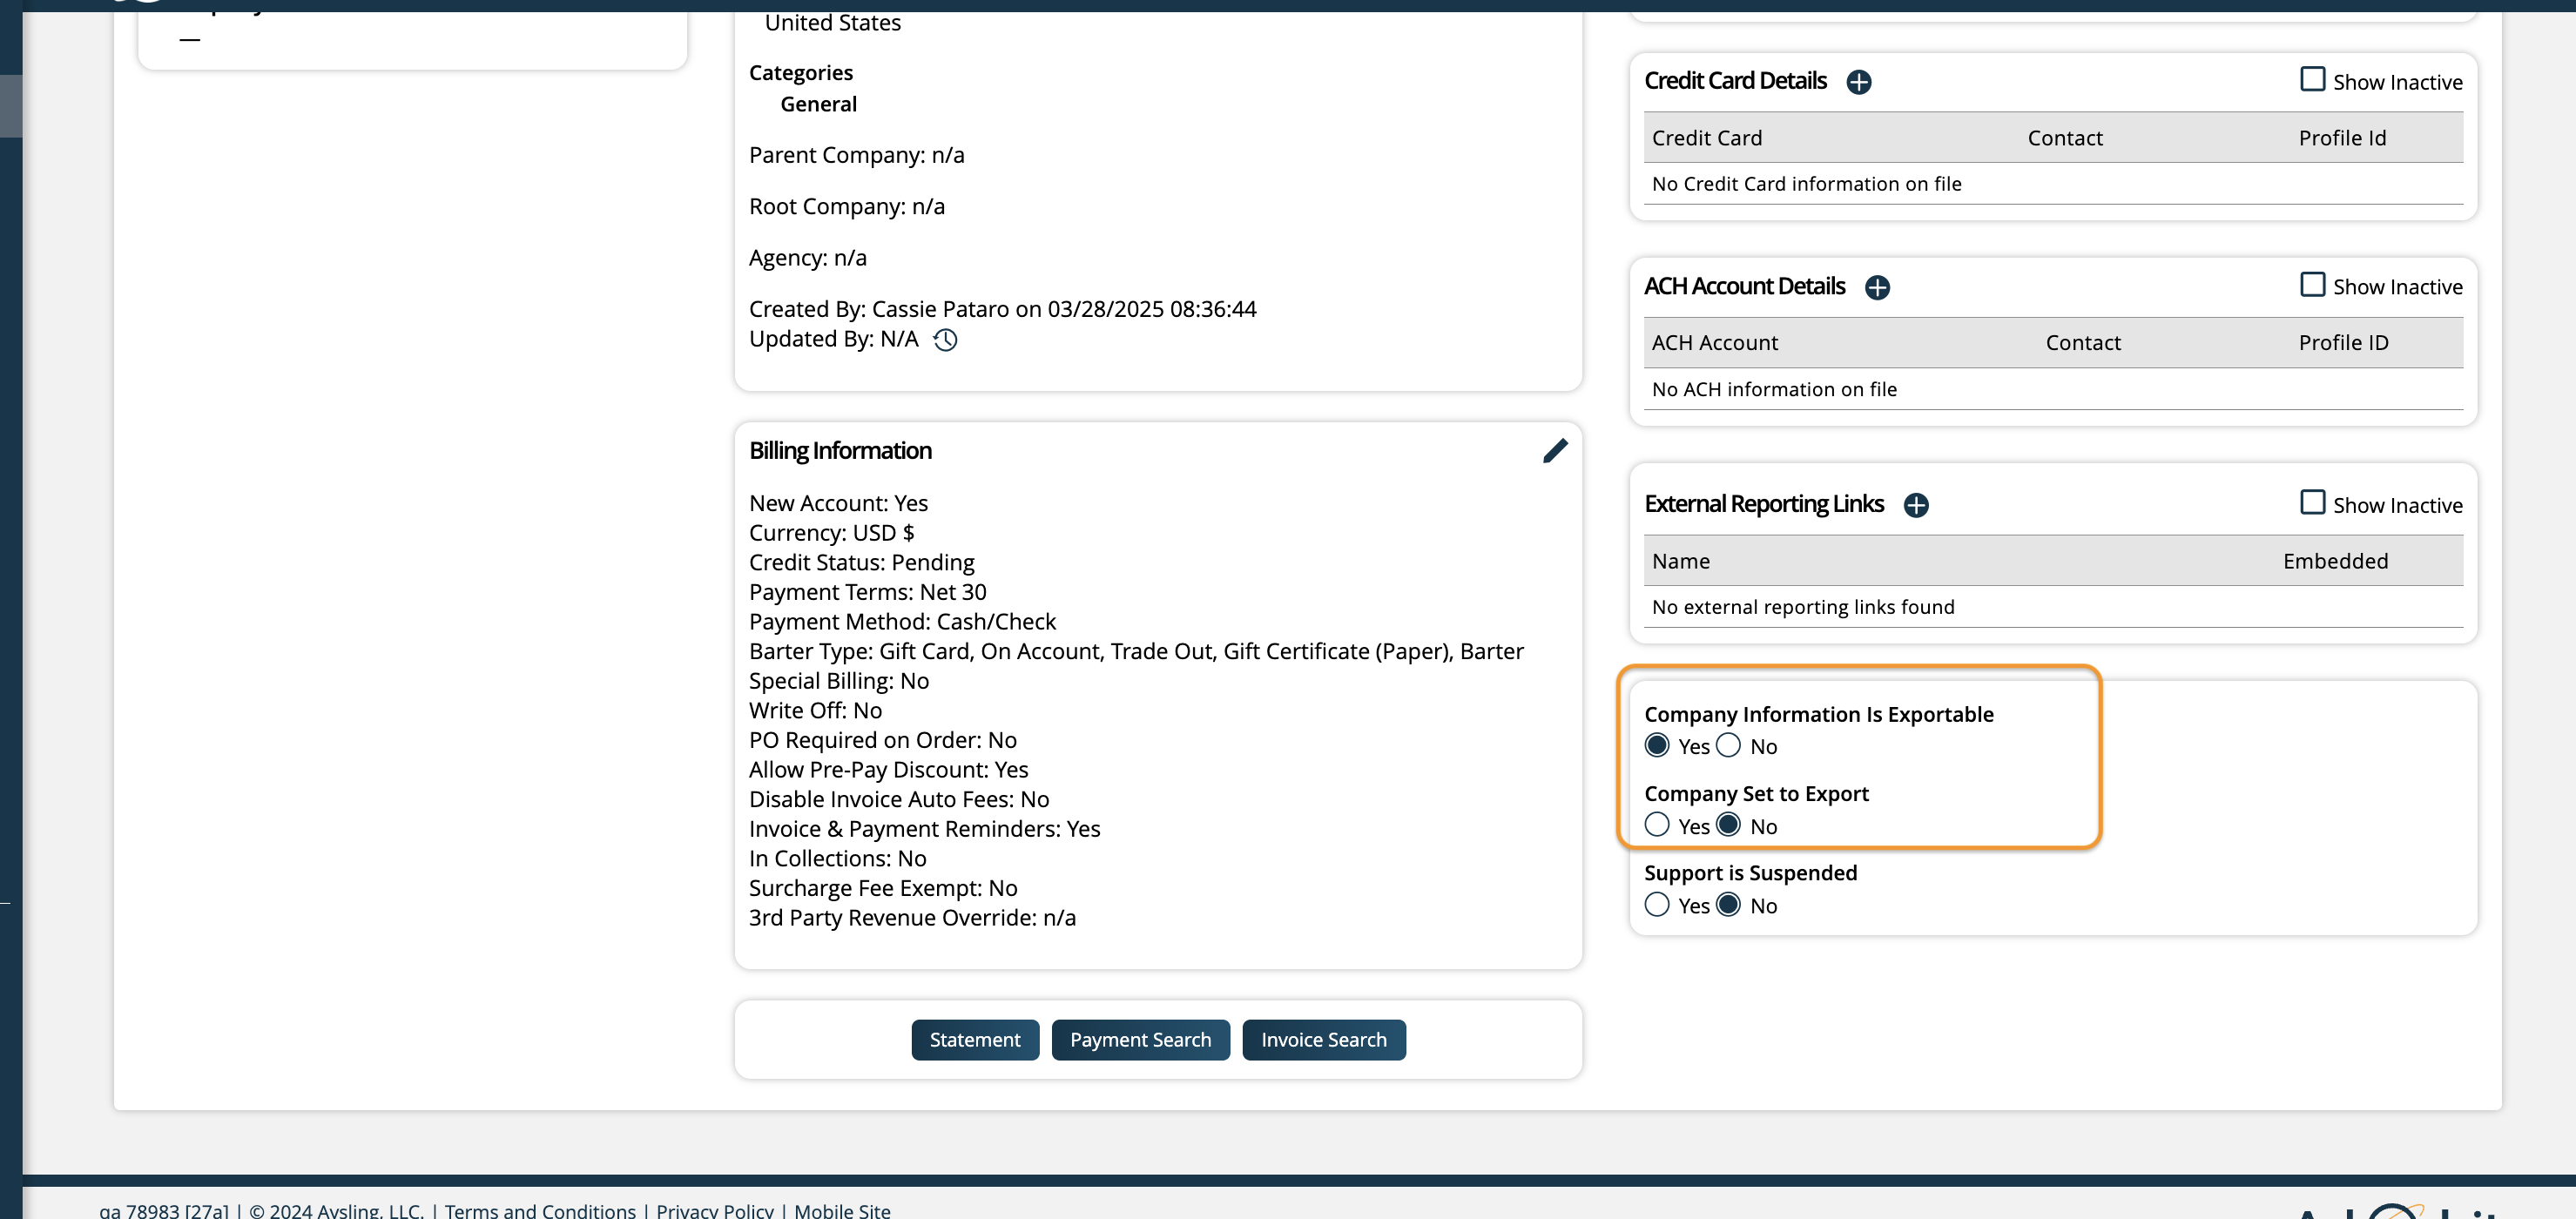This screenshot has width=2576, height=1219.
Task: Show inactive credit cards checkbox
Action: [2312, 79]
